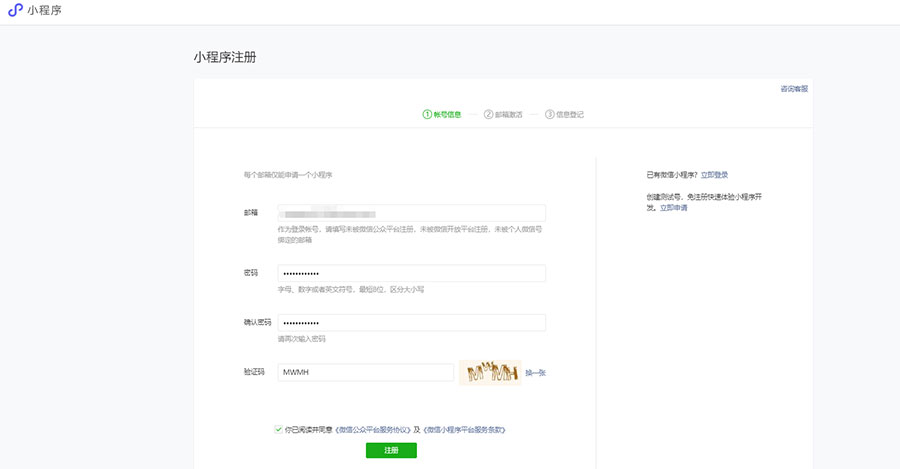Click 立即申请 for a test account
This screenshot has width=900, height=469.
[x=673, y=207]
